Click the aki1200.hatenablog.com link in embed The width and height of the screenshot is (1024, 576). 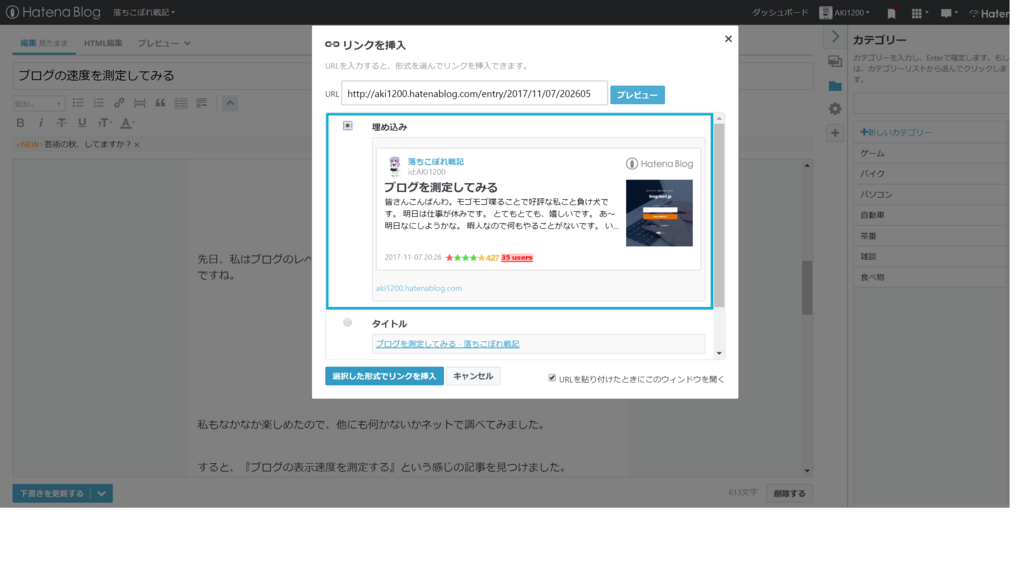(x=419, y=288)
